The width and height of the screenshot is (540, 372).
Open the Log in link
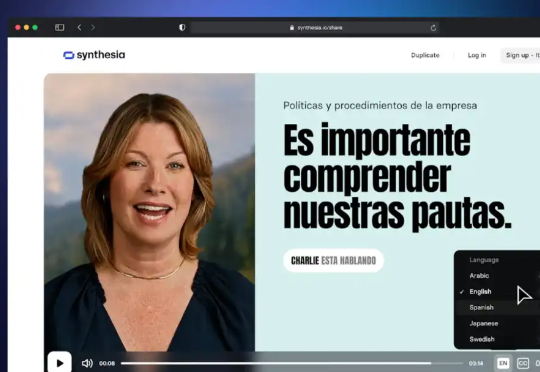477,55
